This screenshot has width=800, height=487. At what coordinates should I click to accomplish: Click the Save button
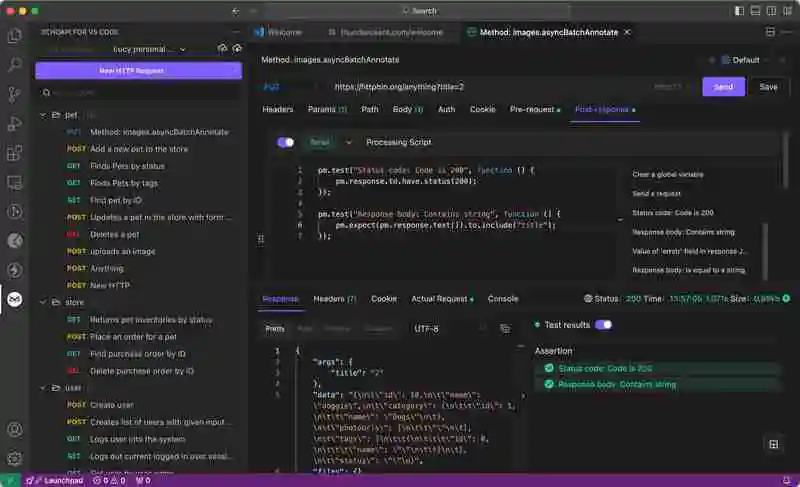click(x=768, y=87)
